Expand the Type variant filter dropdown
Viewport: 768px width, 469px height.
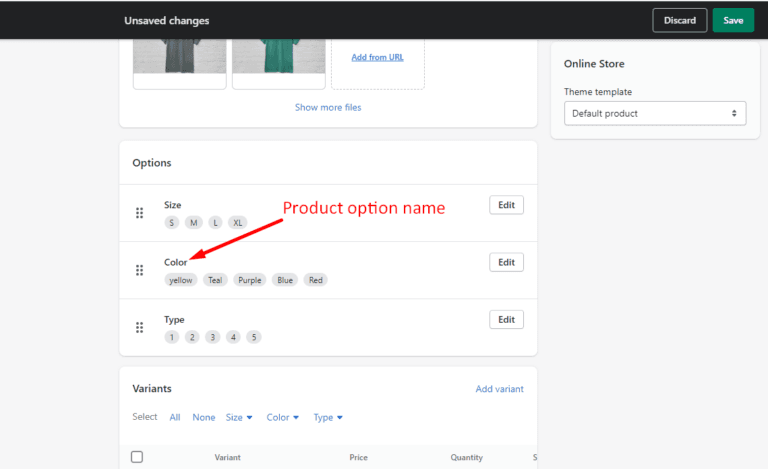[328, 417]
